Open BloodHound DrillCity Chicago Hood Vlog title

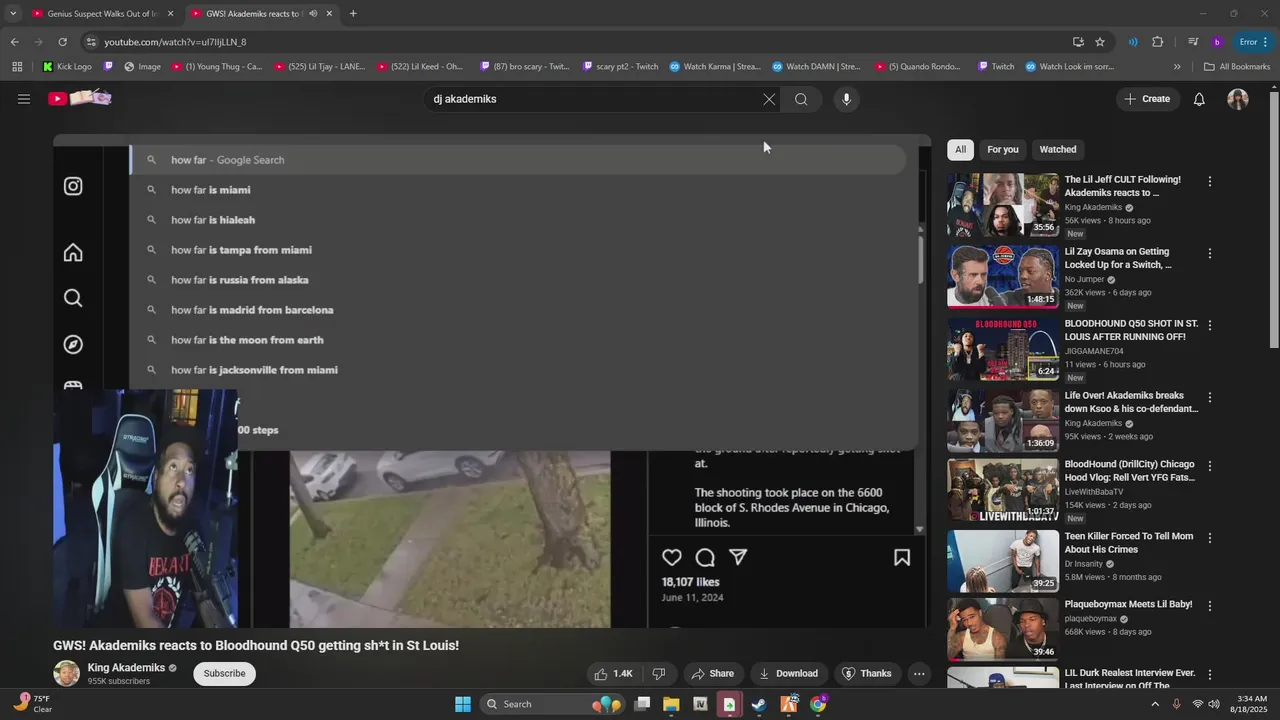[x=1130, y=471]
